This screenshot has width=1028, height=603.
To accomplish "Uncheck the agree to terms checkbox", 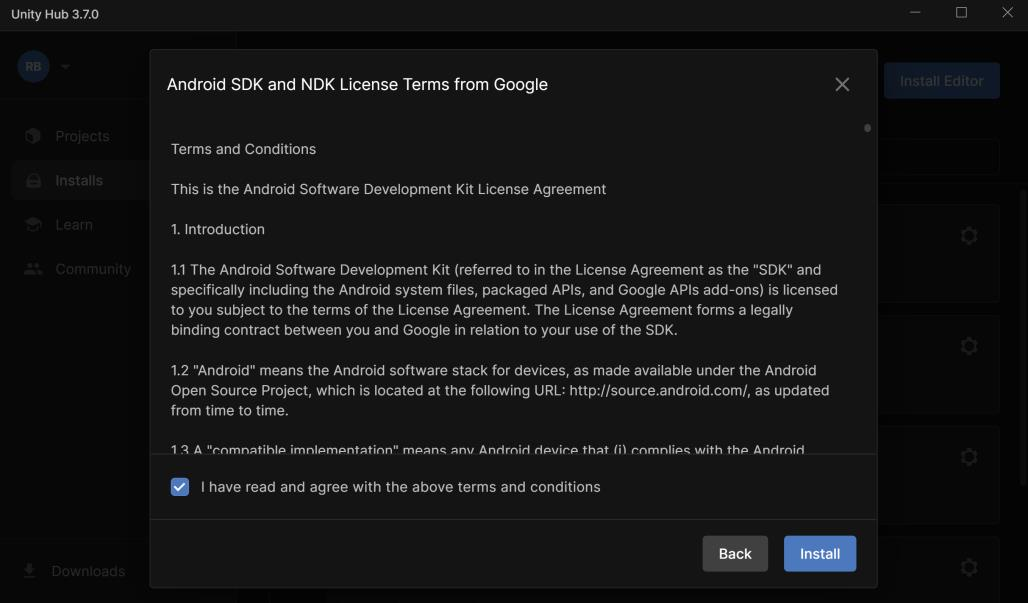I will (180, 487).
